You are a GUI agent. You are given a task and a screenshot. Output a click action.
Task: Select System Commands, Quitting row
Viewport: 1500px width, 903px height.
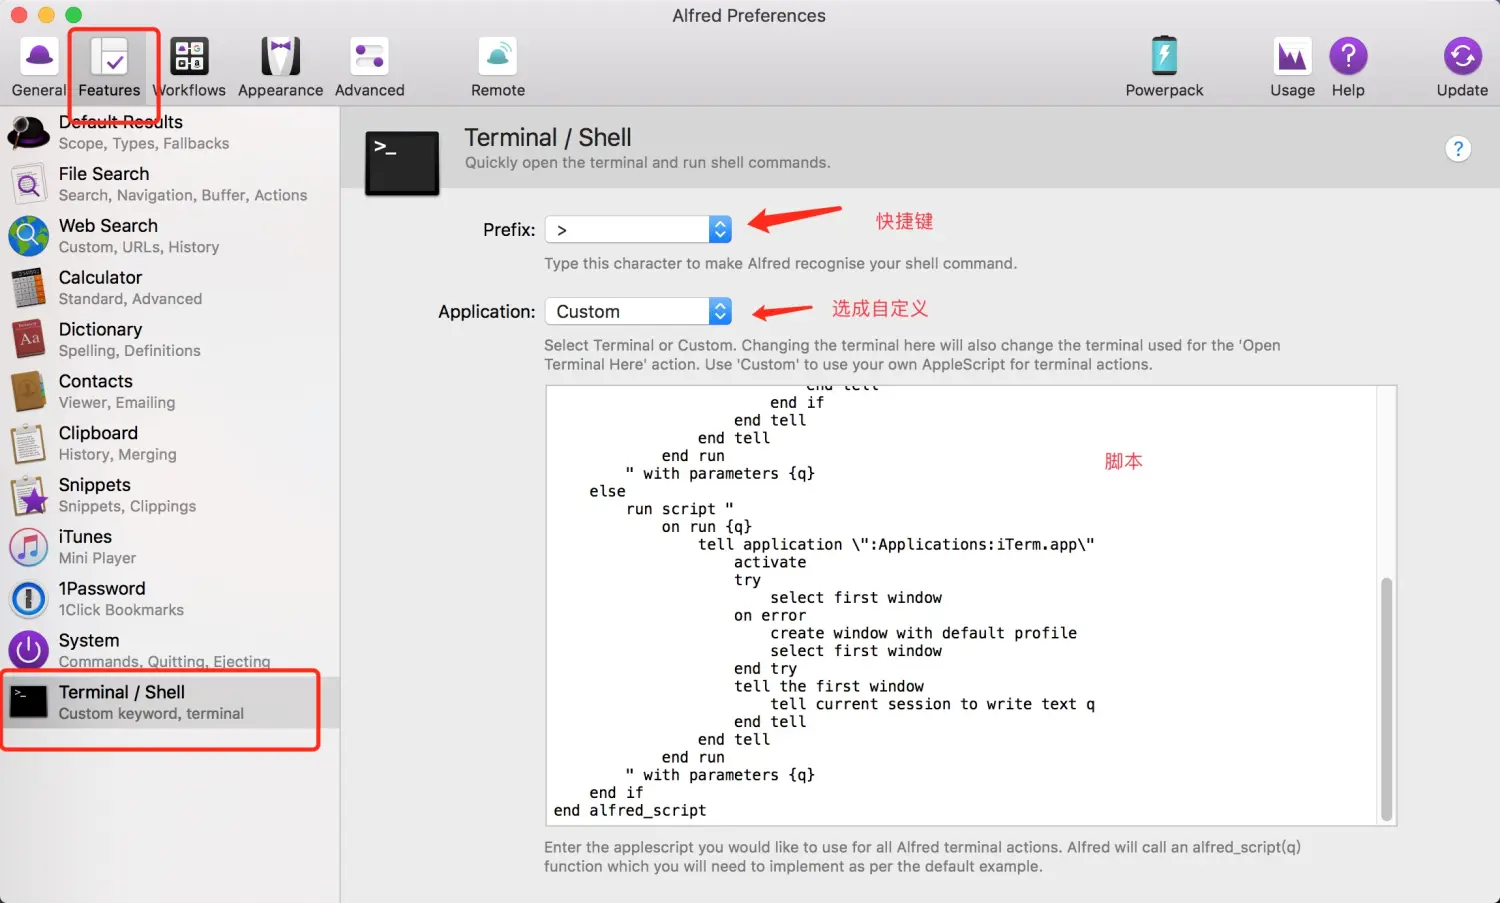170,651
